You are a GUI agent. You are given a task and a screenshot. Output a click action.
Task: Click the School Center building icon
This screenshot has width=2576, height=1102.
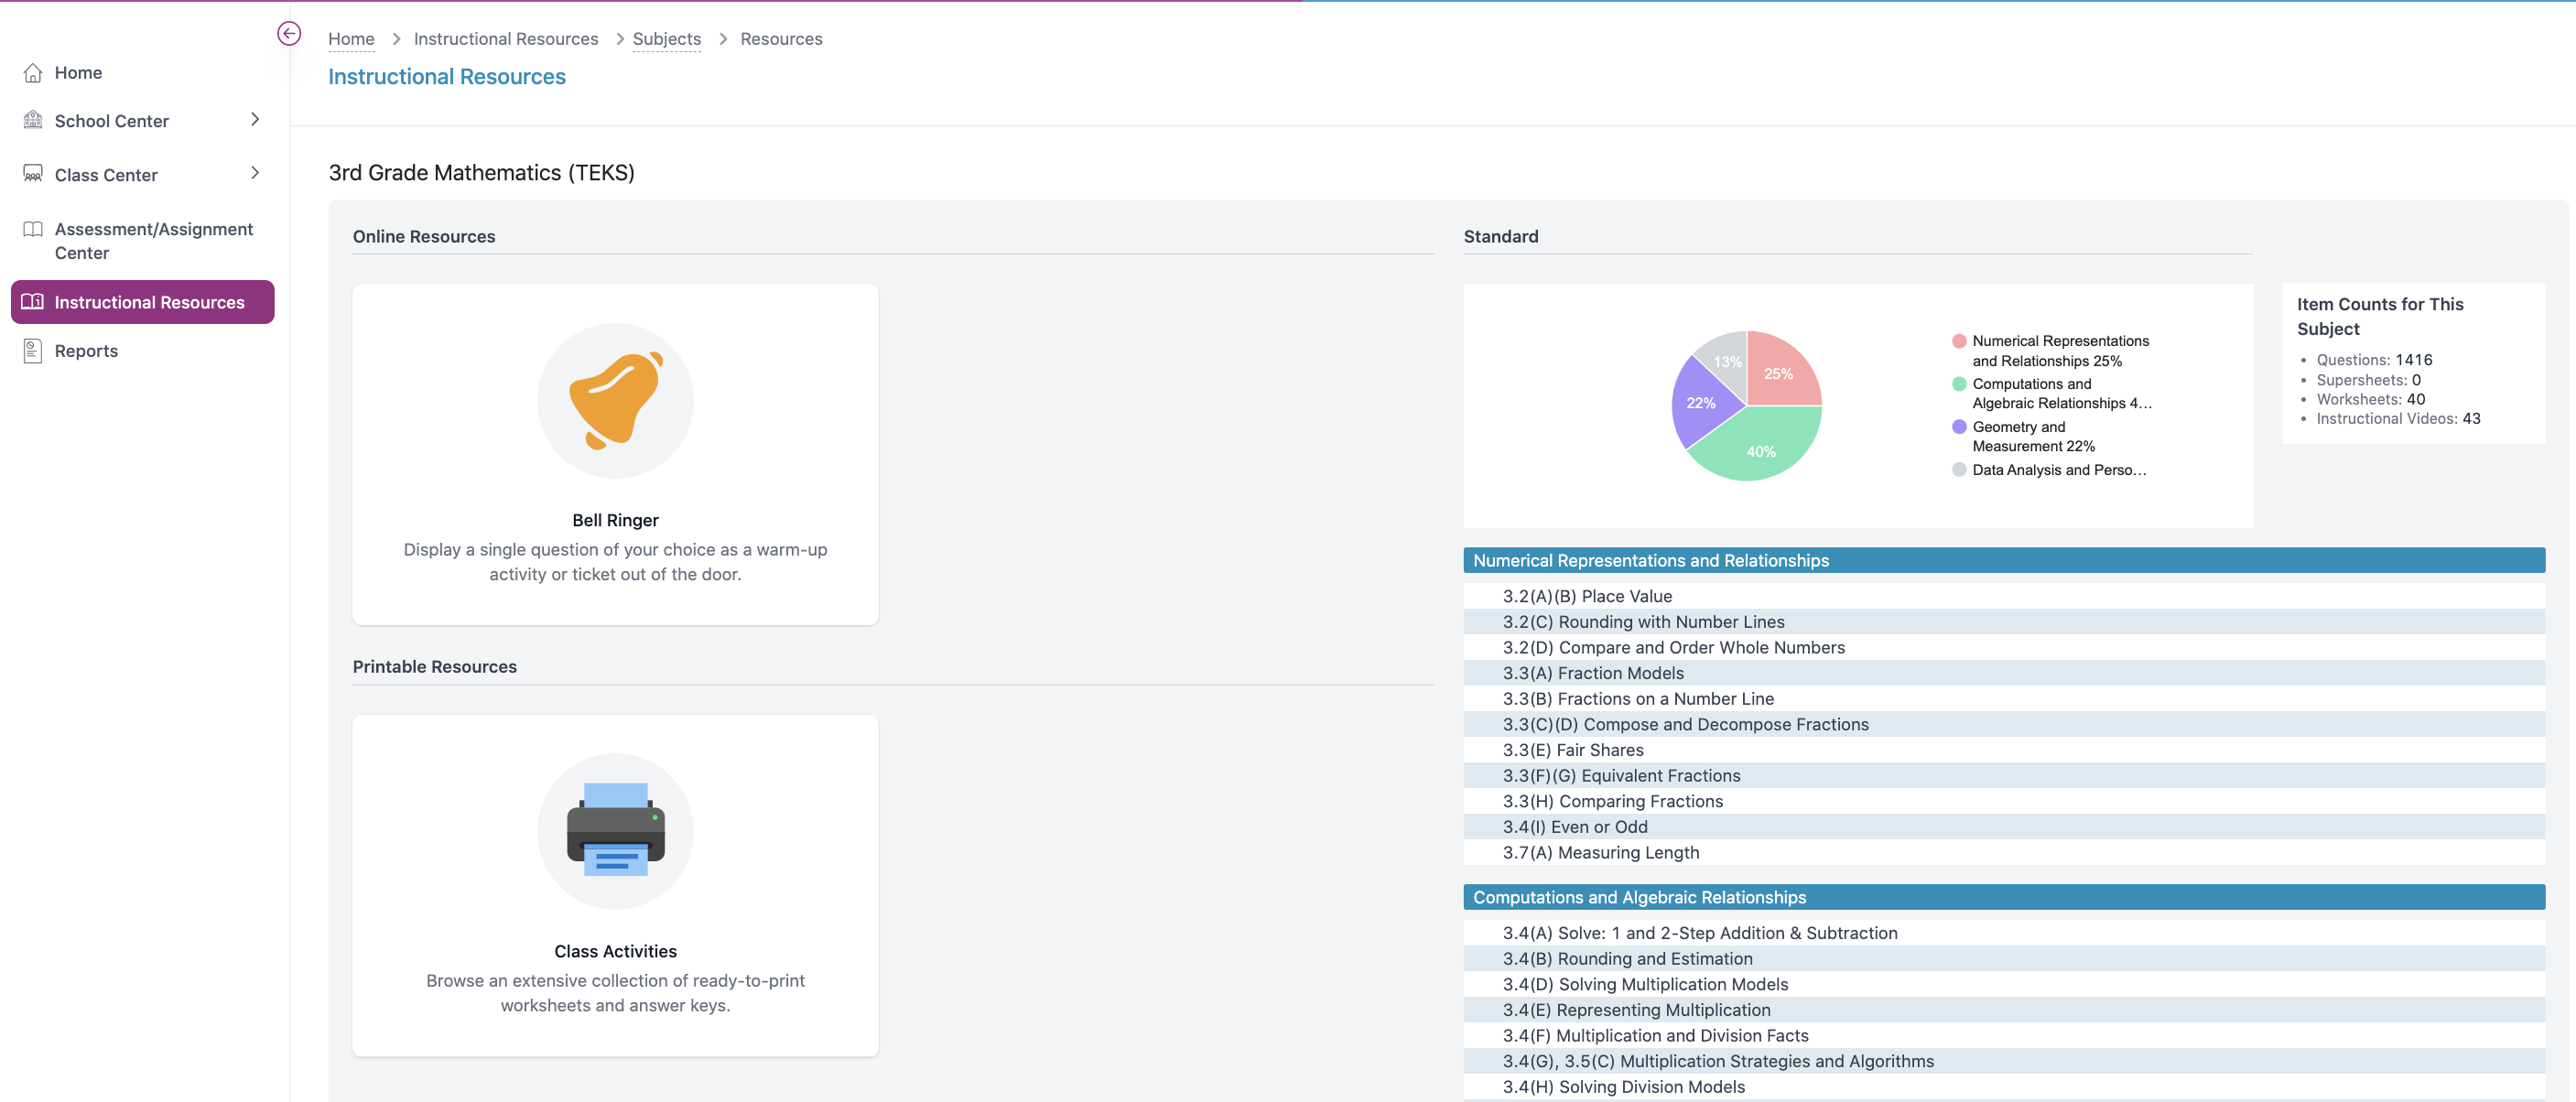click(x=33, y=120)
